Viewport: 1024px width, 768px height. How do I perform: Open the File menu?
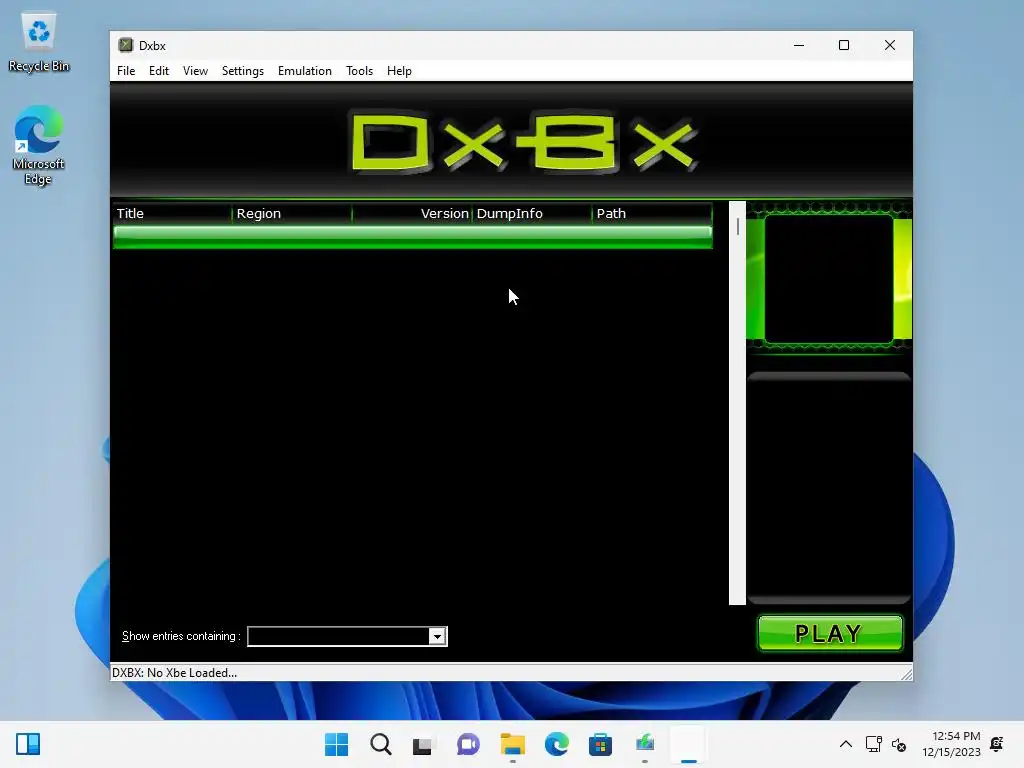[x=126, y=71]
